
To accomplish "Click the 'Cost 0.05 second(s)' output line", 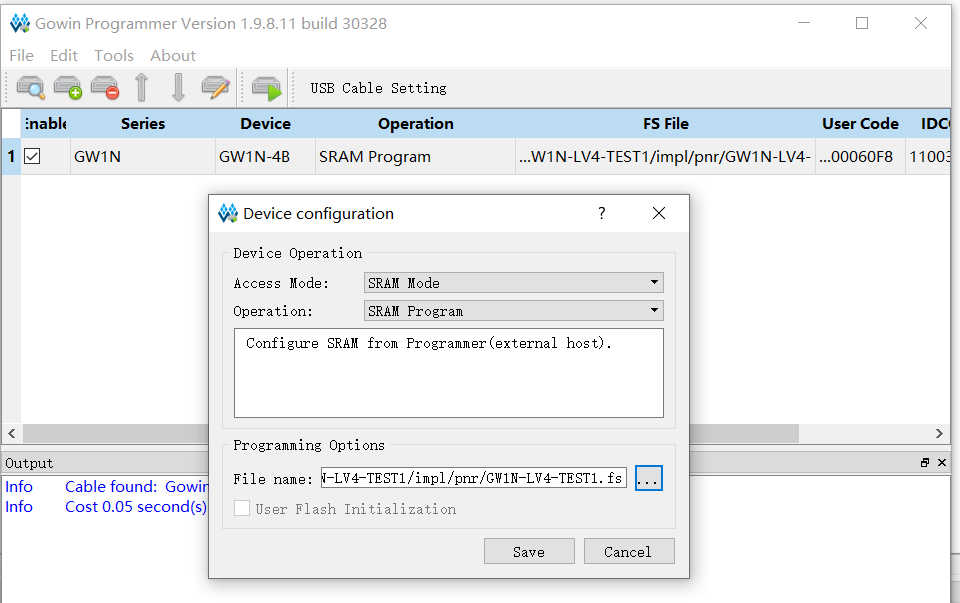I will (136, 507).
